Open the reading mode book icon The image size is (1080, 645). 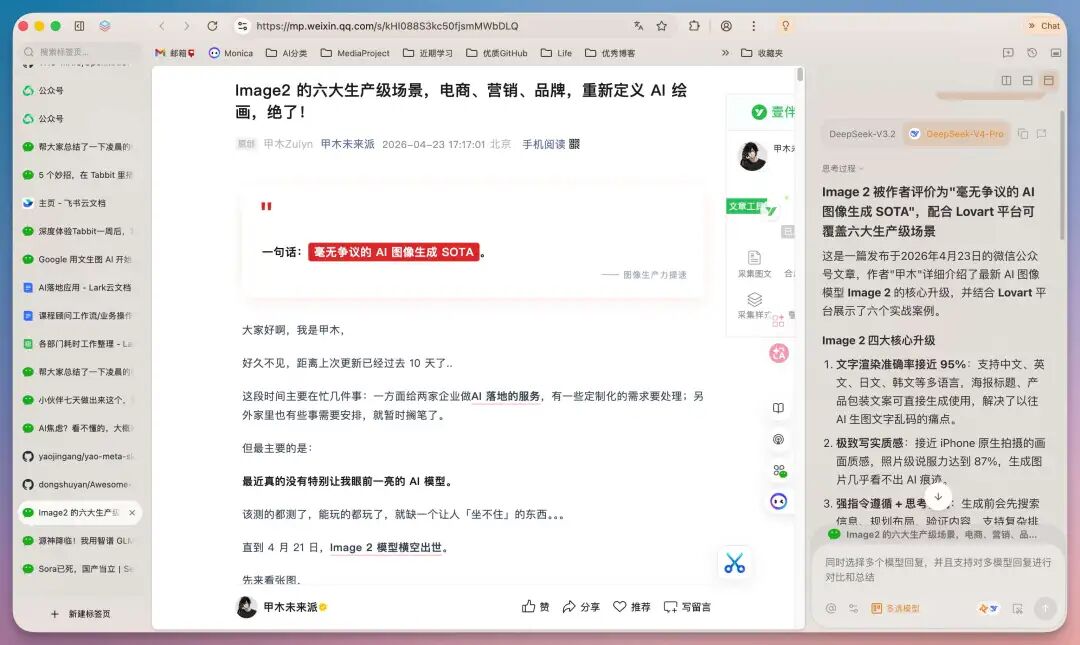pos(778,408)
